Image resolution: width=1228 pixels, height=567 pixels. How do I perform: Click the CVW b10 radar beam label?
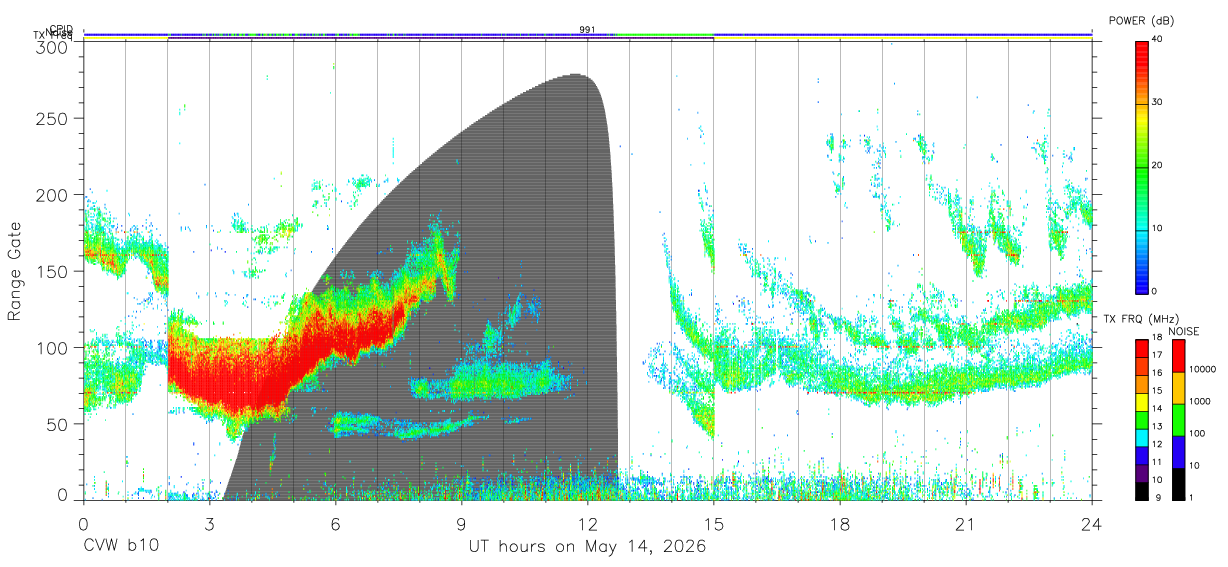click(120, 547)
